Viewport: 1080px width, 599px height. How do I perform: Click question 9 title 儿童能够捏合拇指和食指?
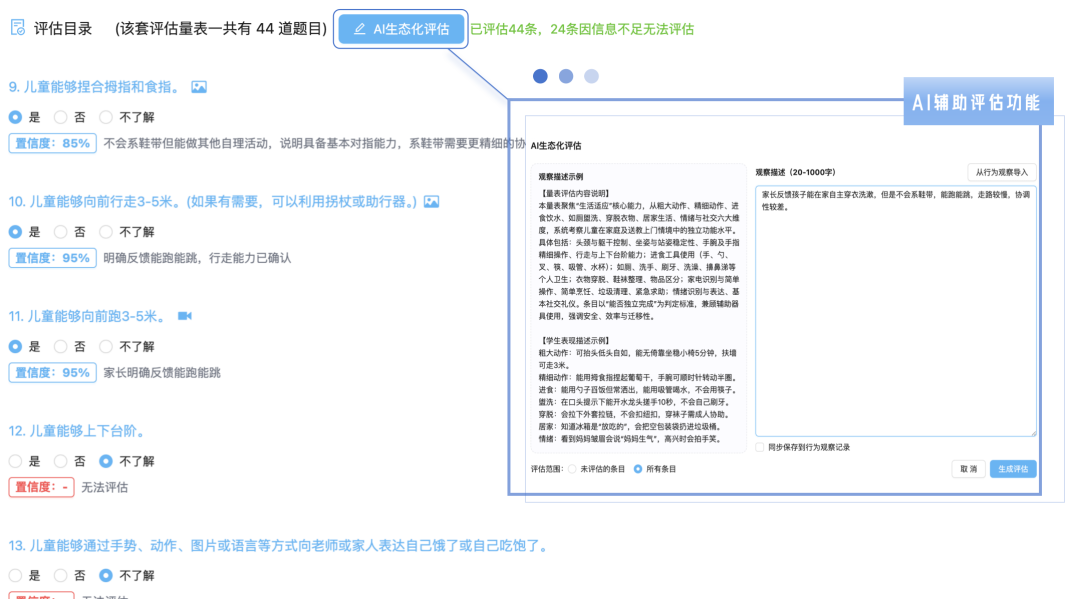(x=97, y=87)
